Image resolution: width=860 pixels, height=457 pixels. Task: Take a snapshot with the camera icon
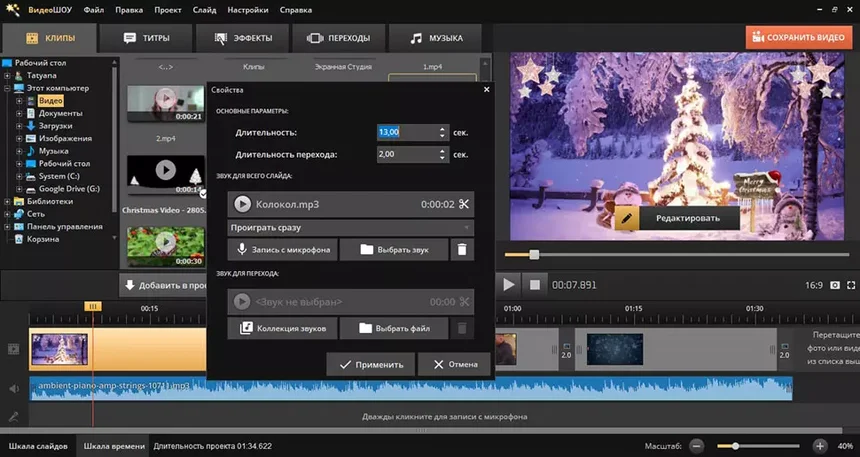[834, 285]
